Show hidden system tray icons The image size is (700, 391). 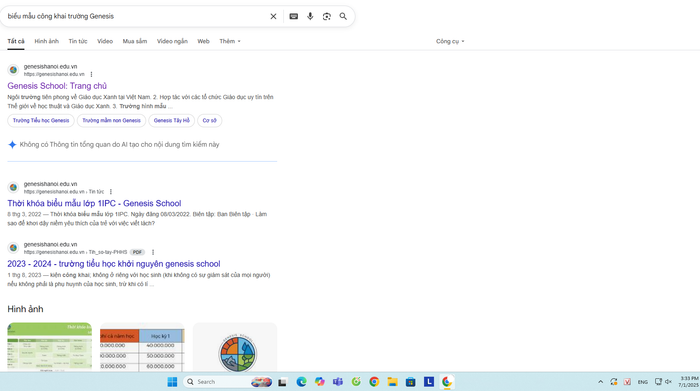pos(600,382)
